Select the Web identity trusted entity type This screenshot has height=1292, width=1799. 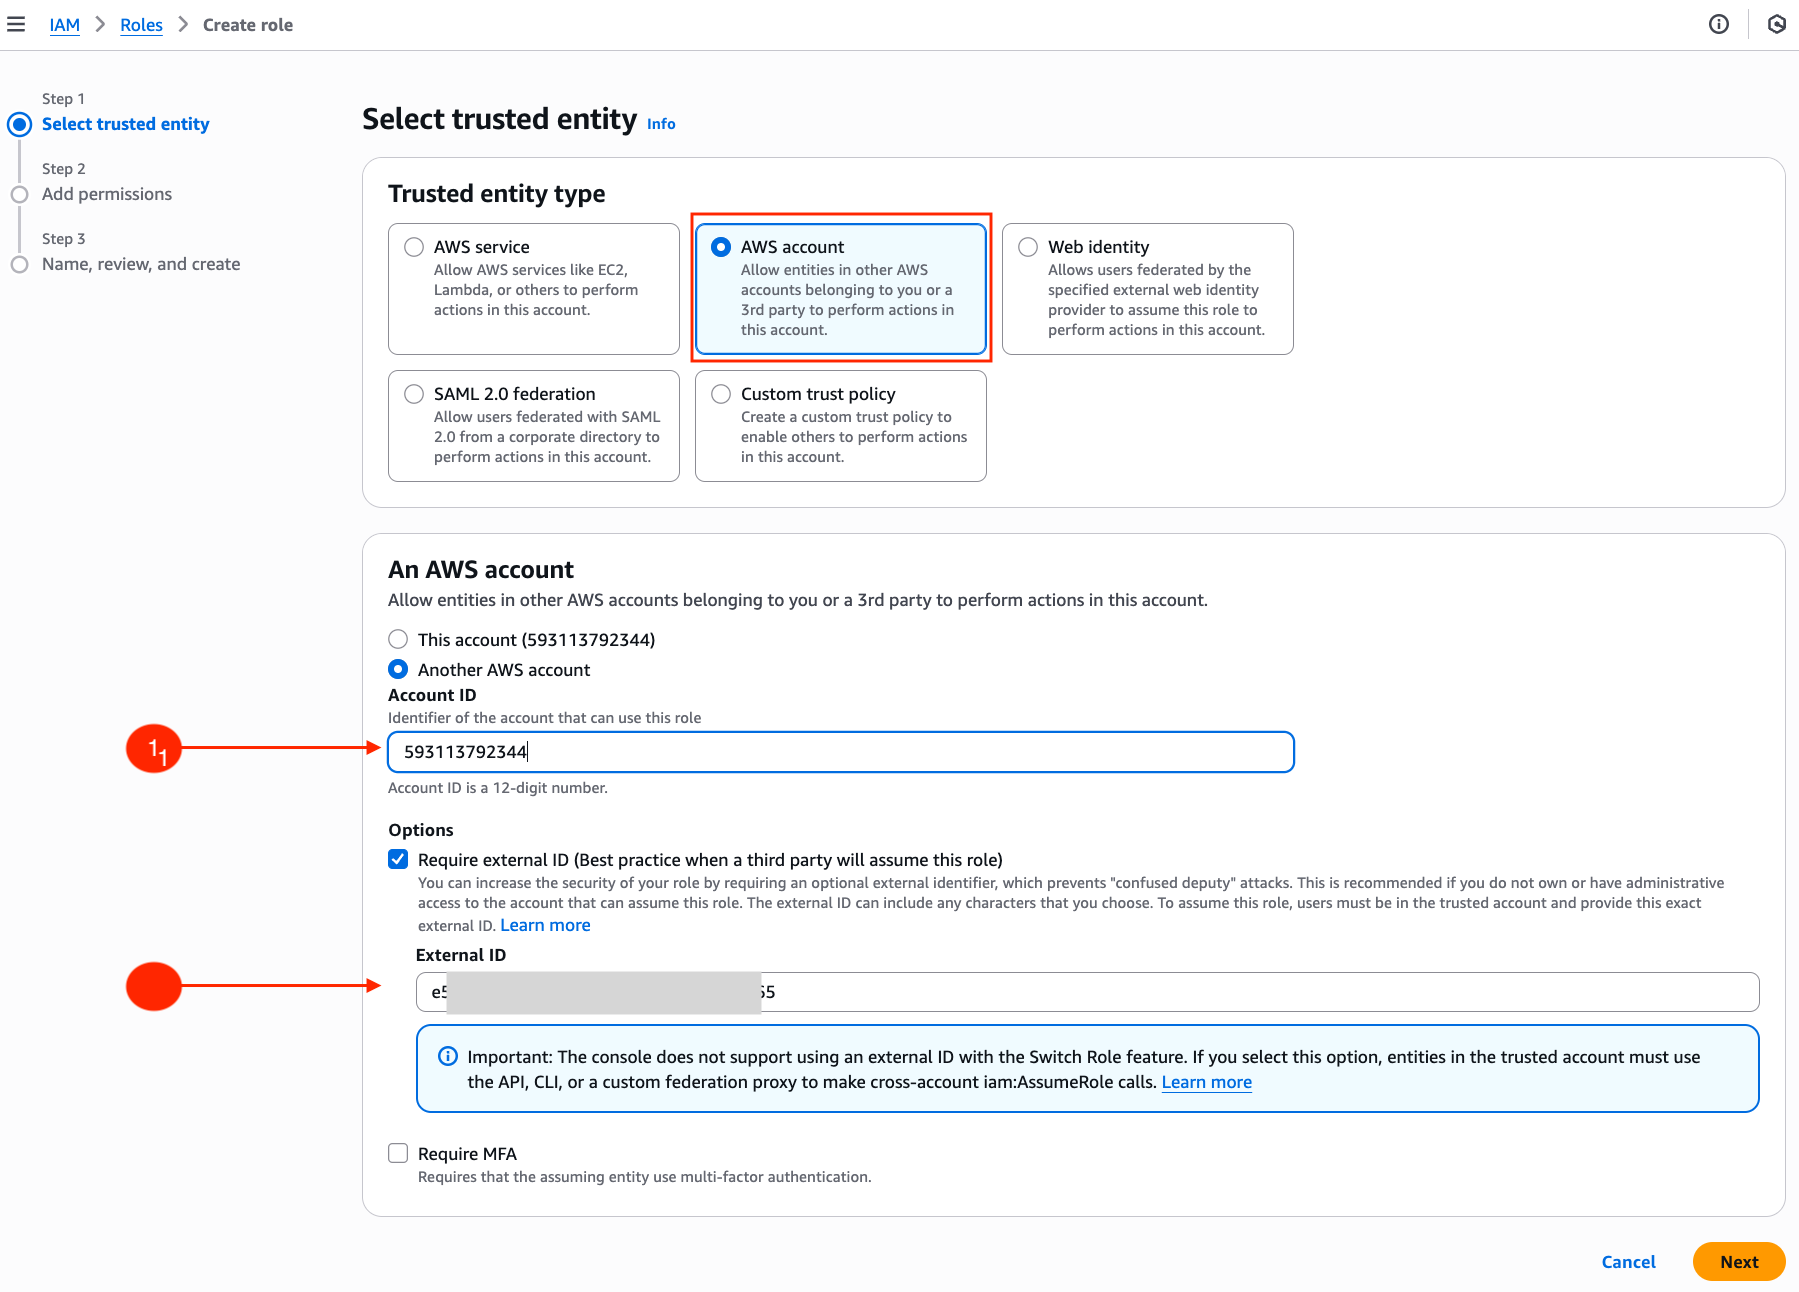coord(1026,246)
